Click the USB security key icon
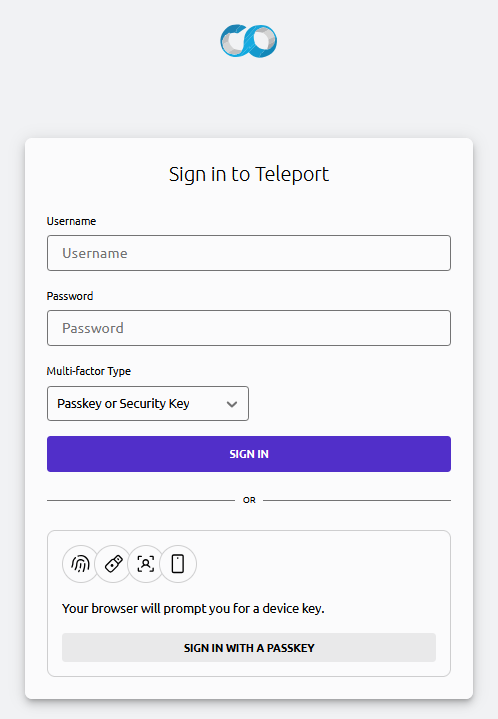This screenshot has width=498, height=719. point(113,564)
